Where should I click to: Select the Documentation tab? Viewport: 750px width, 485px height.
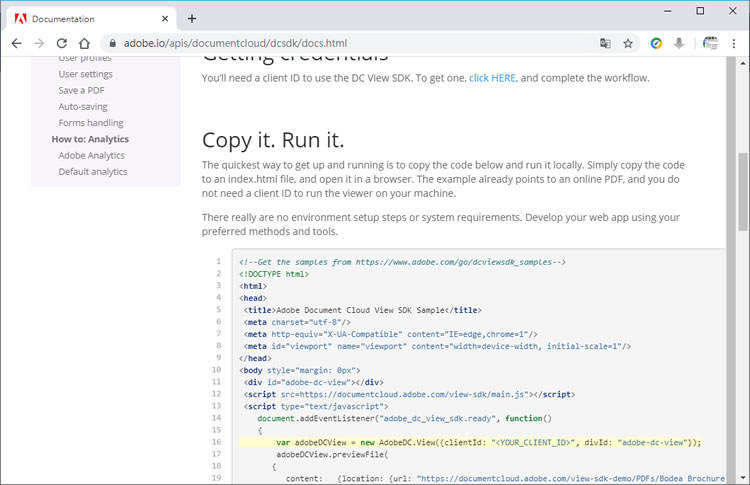(x=91, y=19)
